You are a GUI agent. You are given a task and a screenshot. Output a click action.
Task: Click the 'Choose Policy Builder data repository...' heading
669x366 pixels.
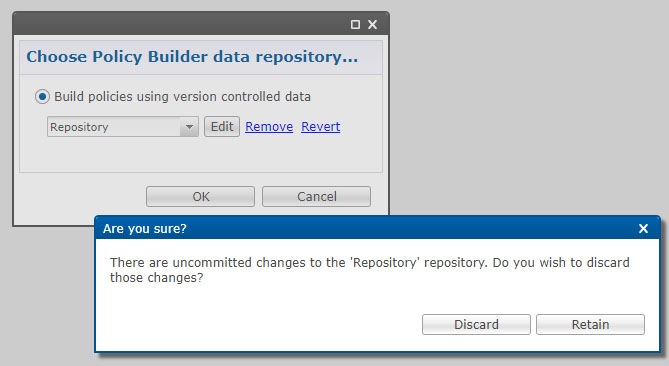[192, 57]
